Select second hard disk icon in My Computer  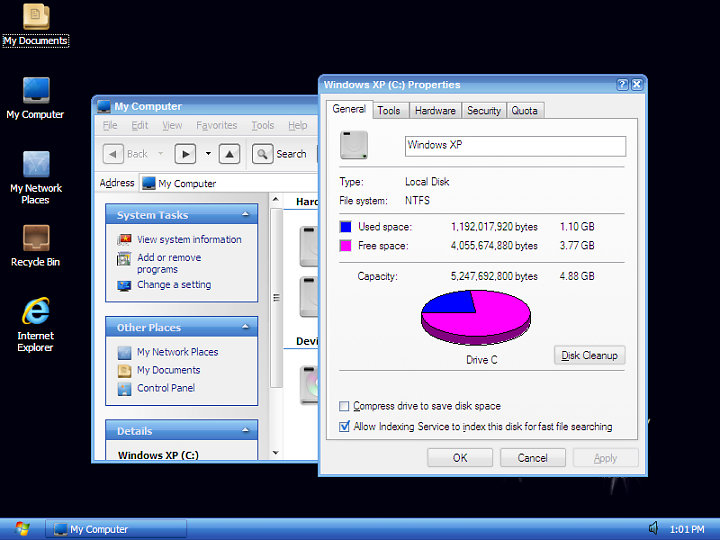click(309, 297)
